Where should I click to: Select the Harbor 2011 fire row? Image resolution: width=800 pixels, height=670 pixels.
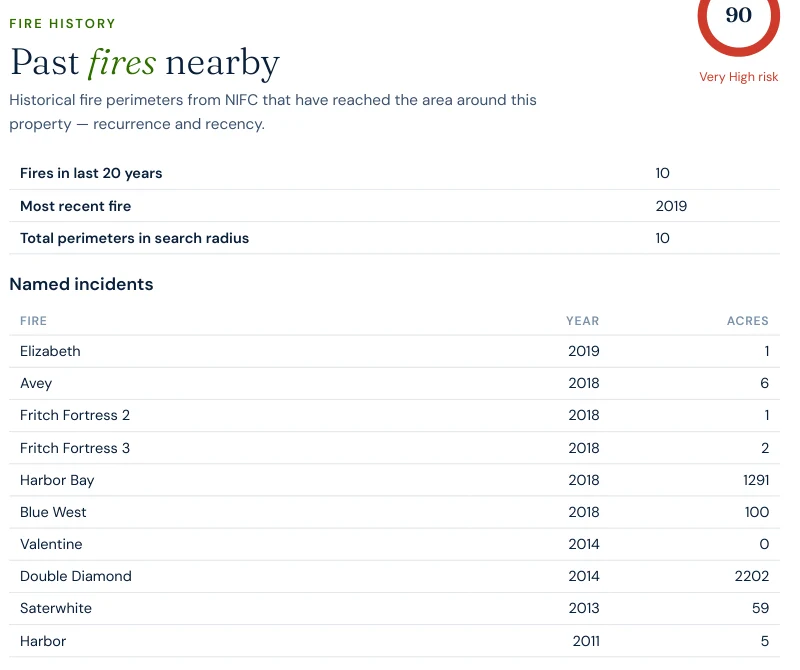click(x=394, y=641)
